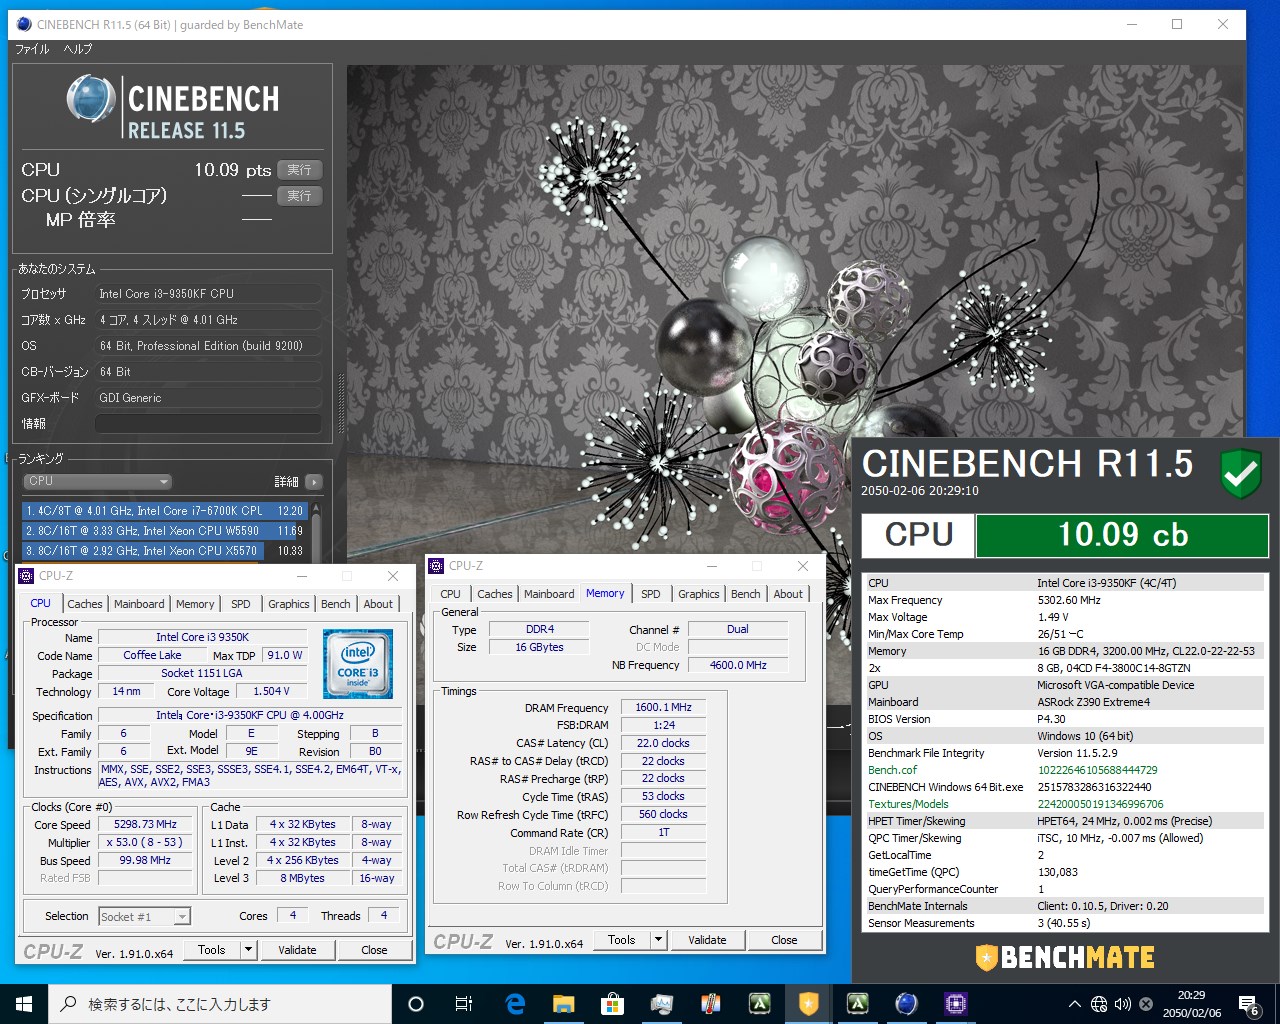The width and height of the screenshot is (1280, 1024).
Task: Click the Bench.cof green entry
Action: [x=892, y=770]
